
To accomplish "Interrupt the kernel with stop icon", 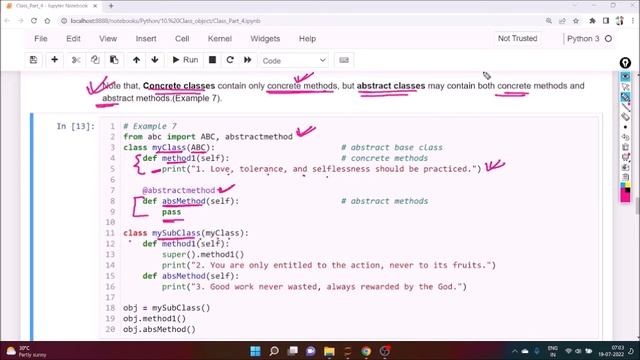I will tap(212, 60).
